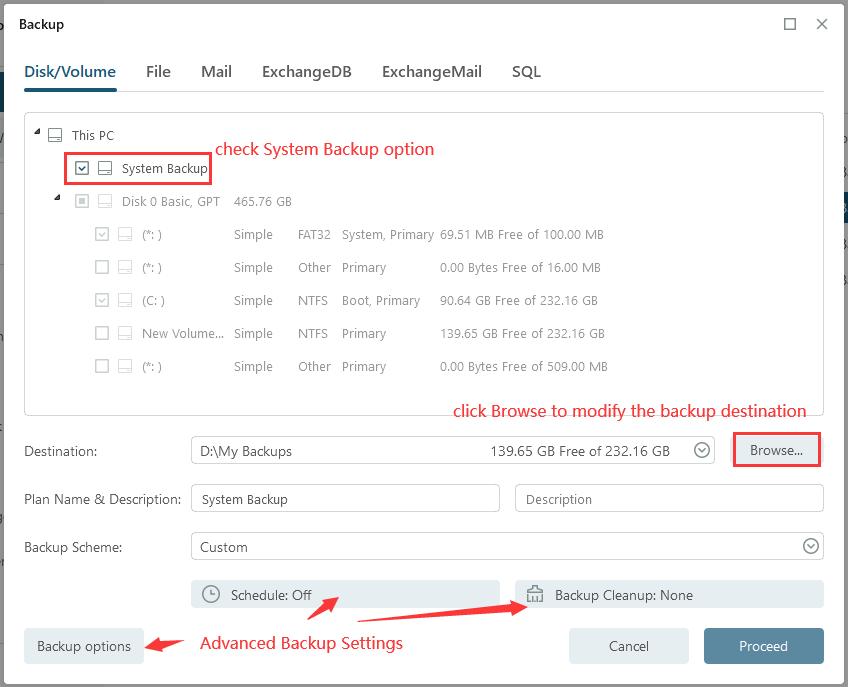Check the New Volume partition checkbox
Screen dimensions: 848x687
click(x=102, y=333)
